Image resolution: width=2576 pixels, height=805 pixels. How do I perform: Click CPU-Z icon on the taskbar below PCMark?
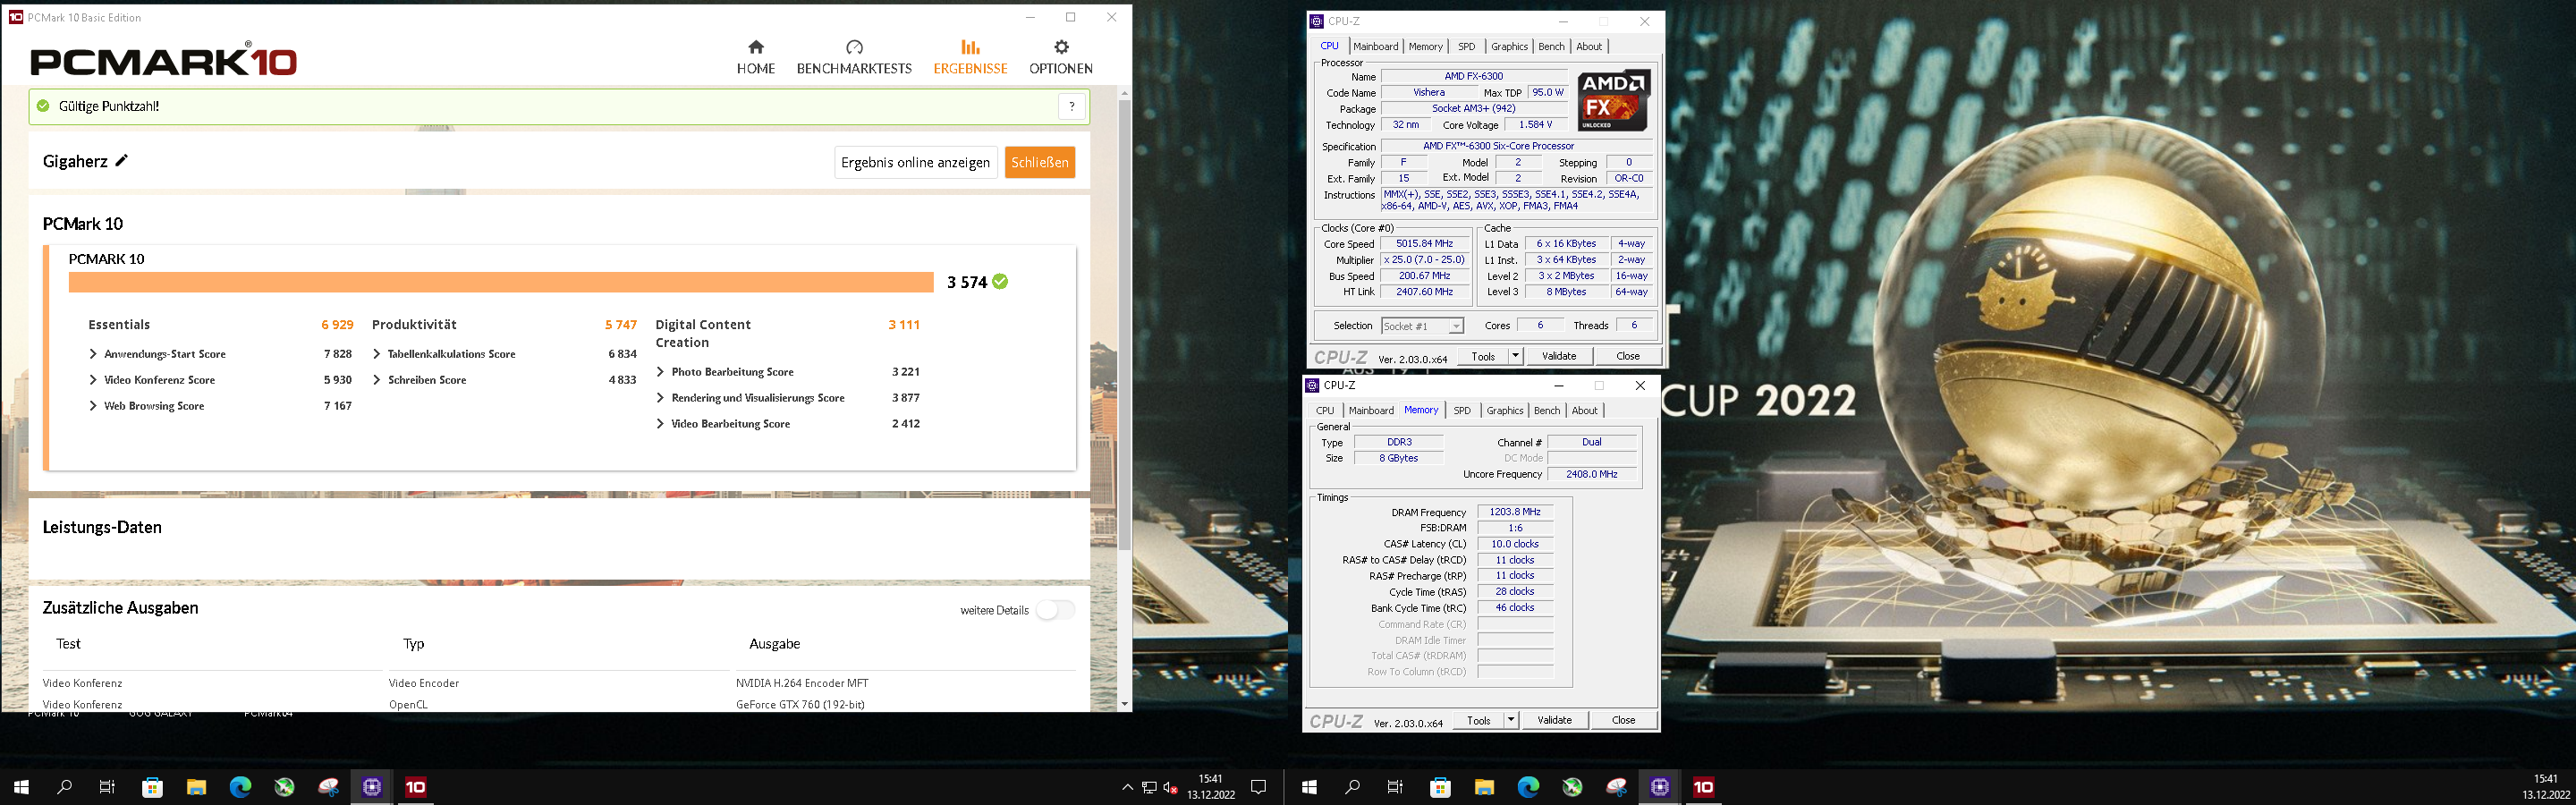372,787
